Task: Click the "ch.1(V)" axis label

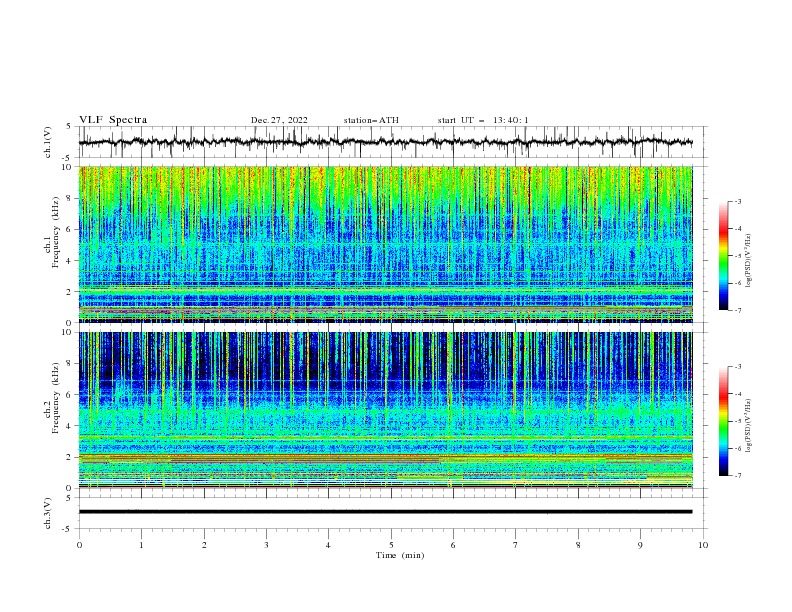Action: 48,142
